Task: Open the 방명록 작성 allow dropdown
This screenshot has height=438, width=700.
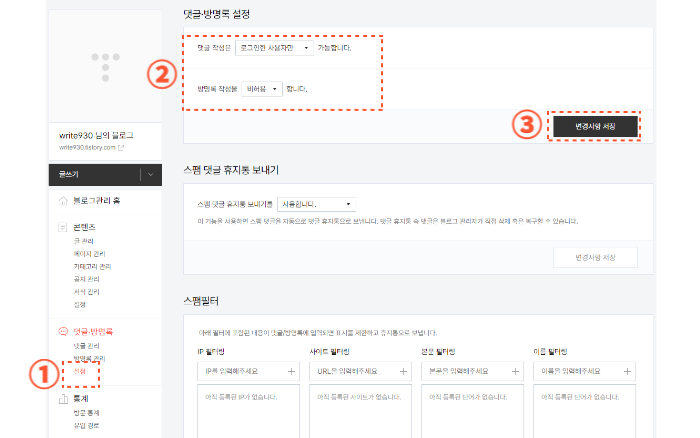Action: click(x=262, y=89)
